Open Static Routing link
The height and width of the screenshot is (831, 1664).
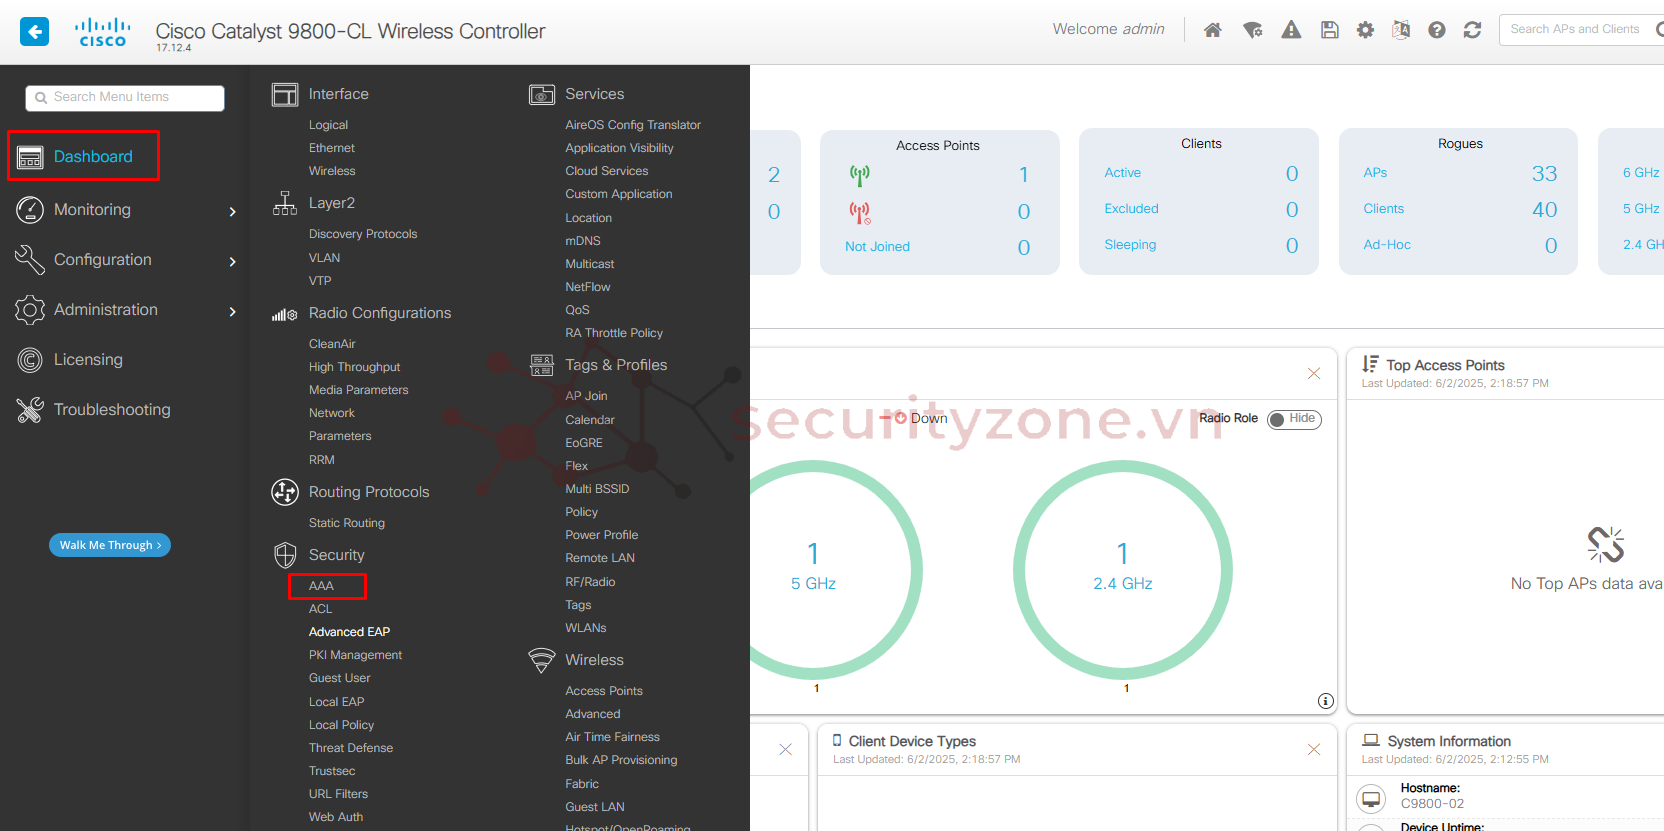347,523
